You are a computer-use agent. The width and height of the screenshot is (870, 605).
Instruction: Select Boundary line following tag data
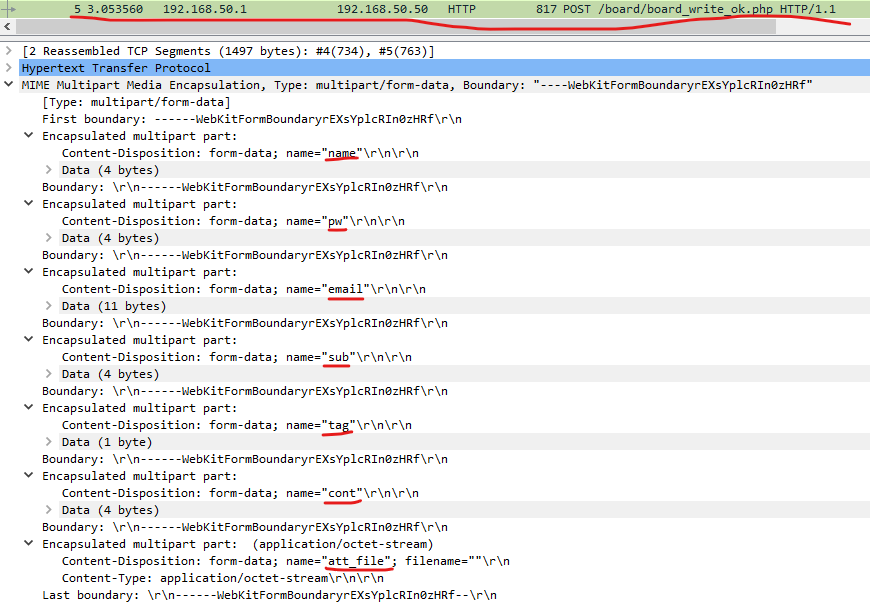coord(245,459)
